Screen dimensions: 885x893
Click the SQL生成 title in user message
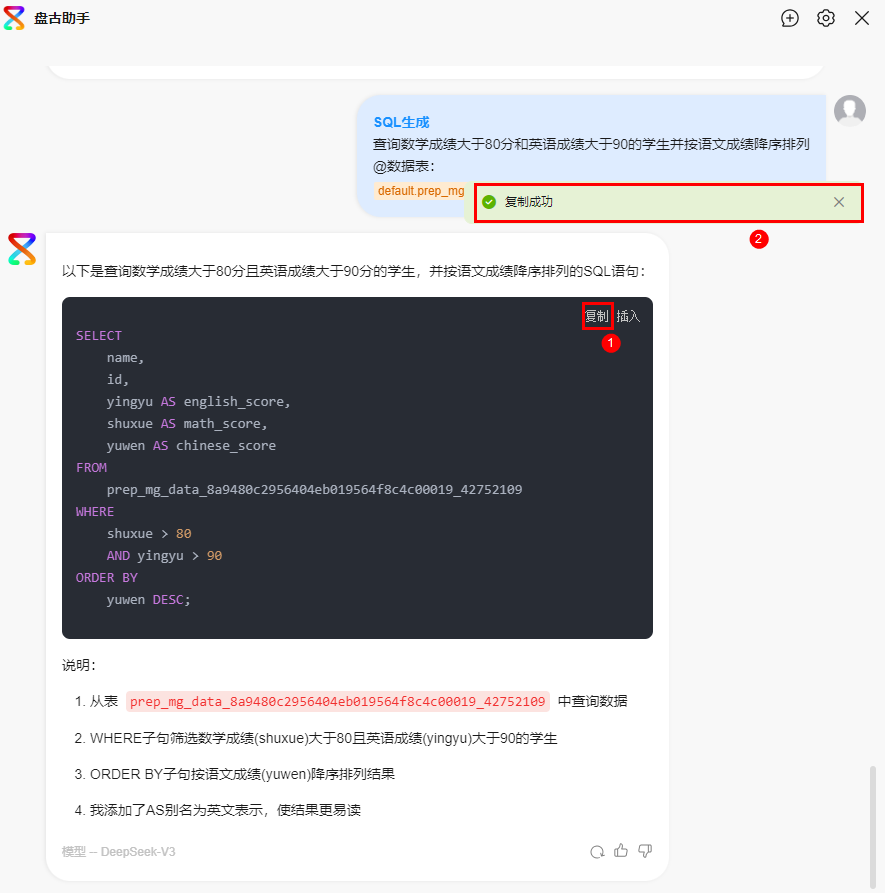401,122
